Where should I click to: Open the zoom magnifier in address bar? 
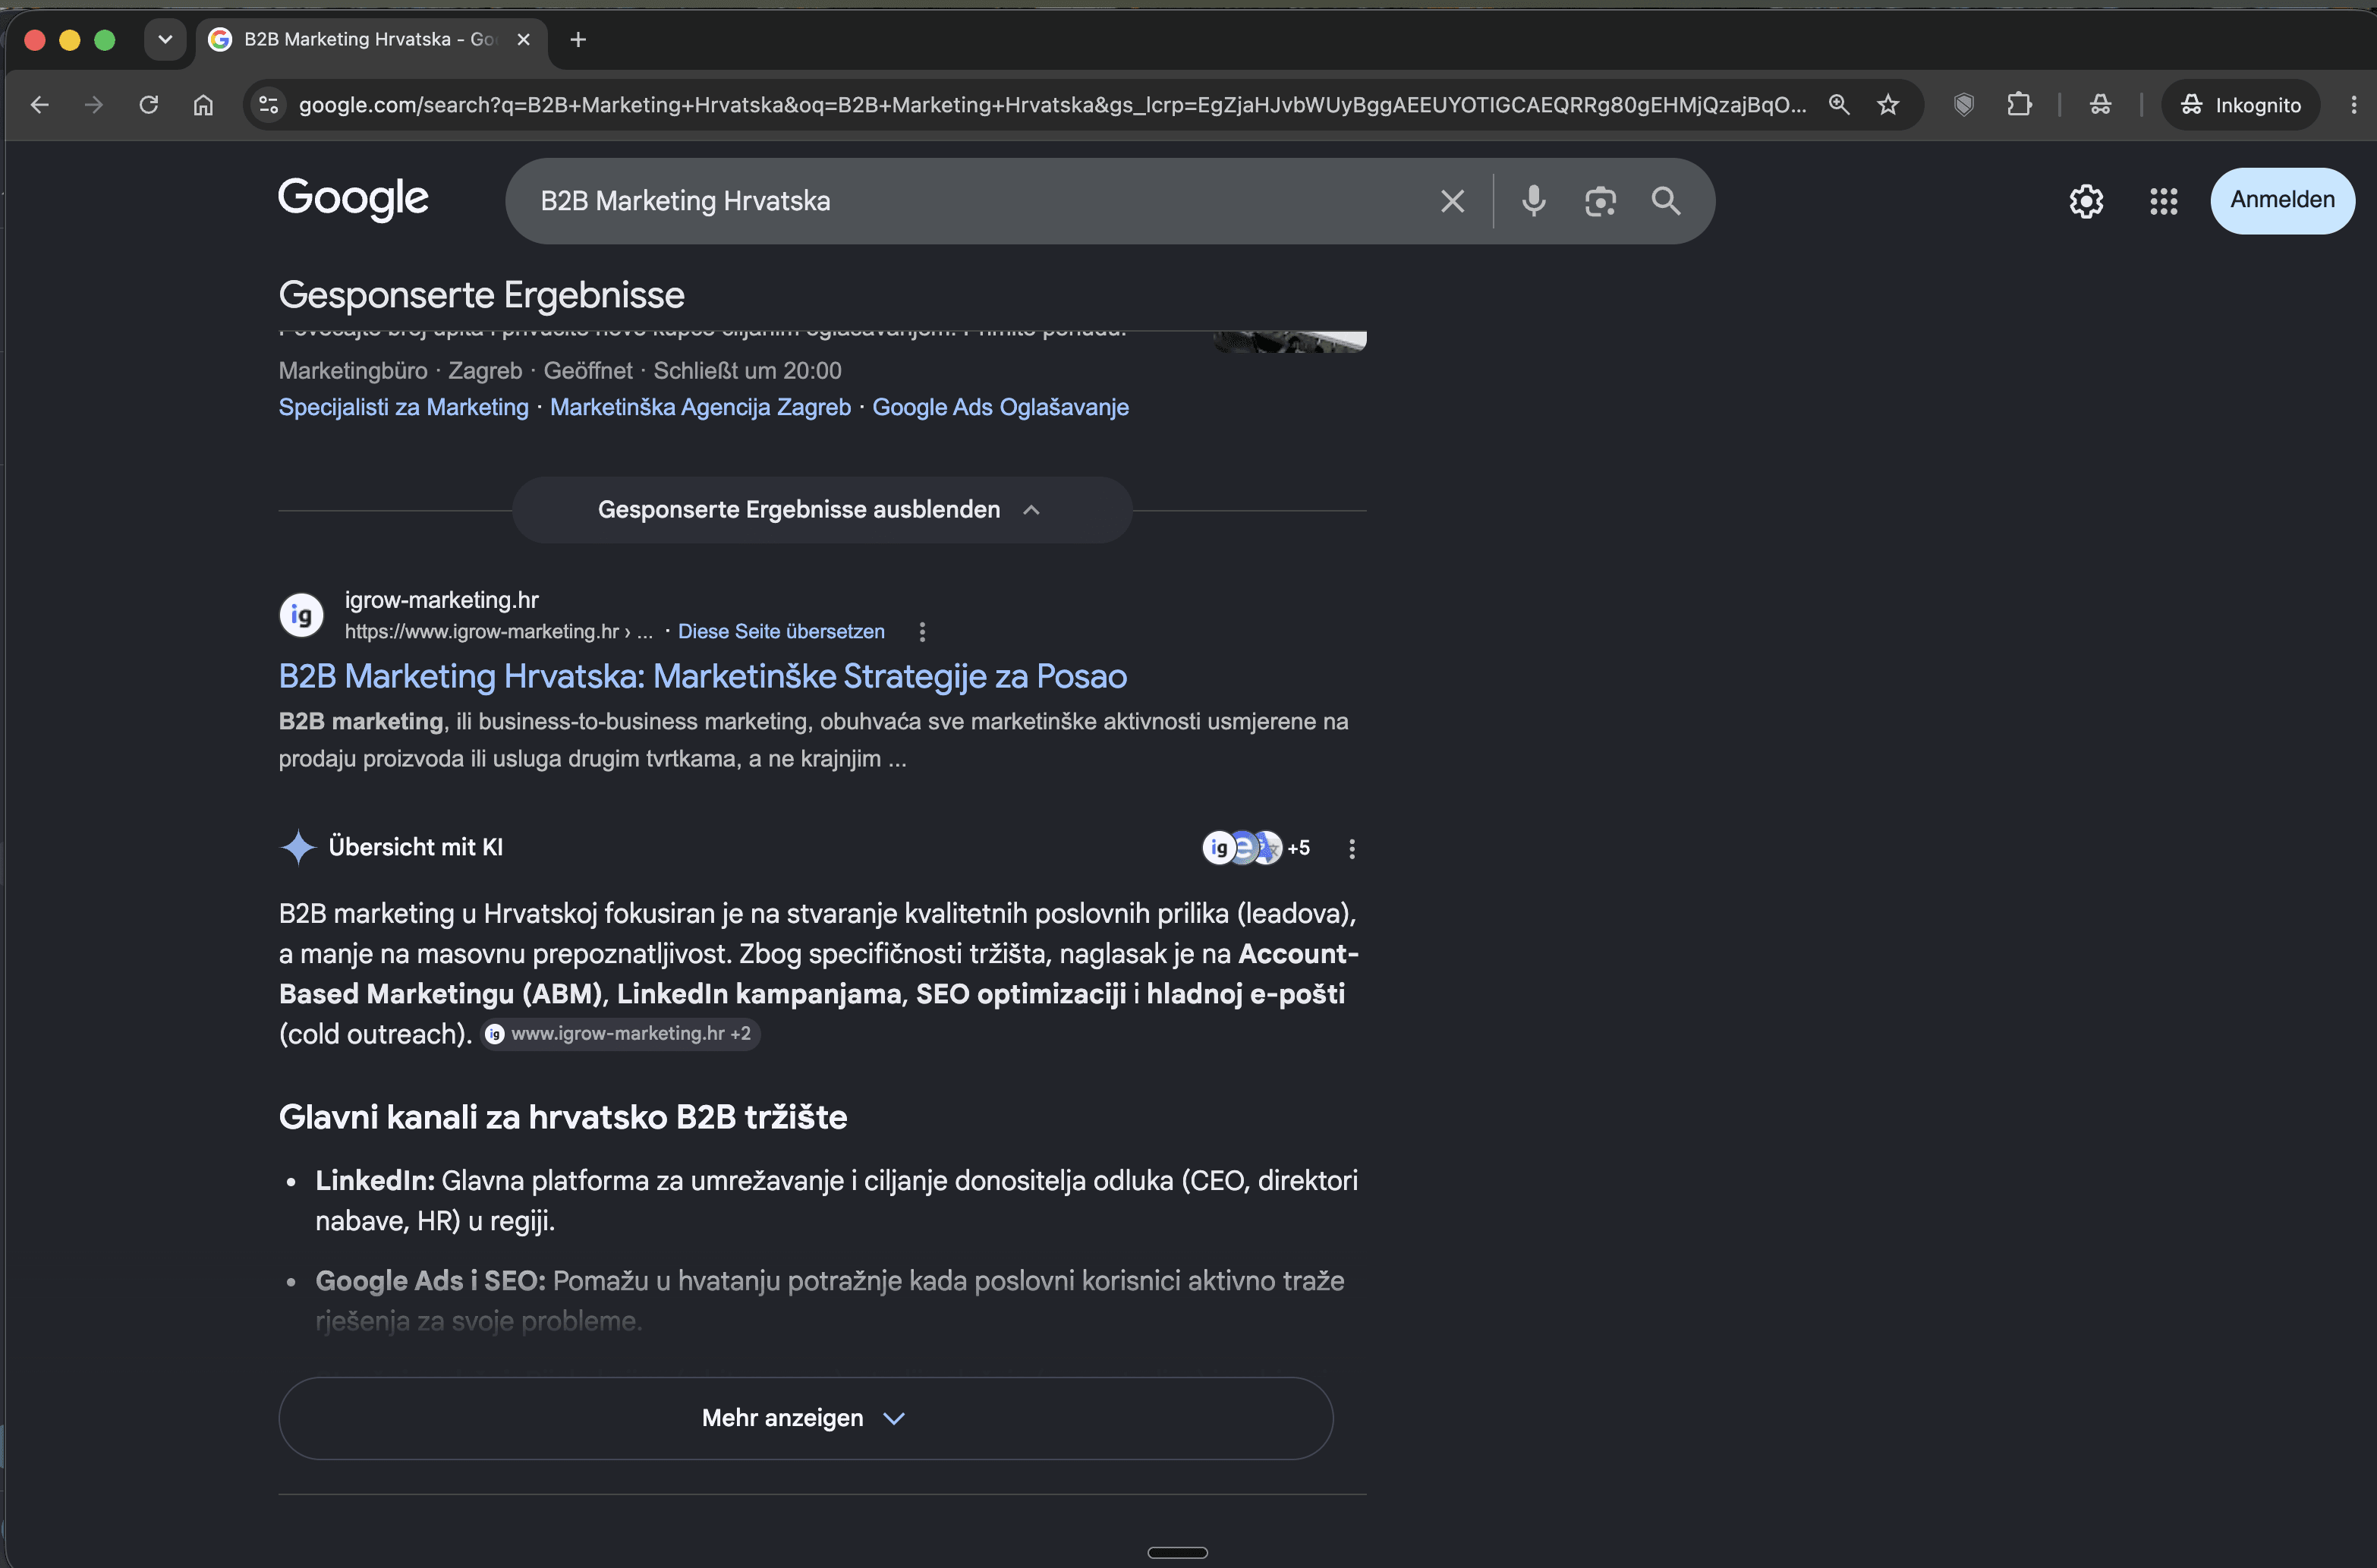pyautogui.click(x=1839, y=105)
